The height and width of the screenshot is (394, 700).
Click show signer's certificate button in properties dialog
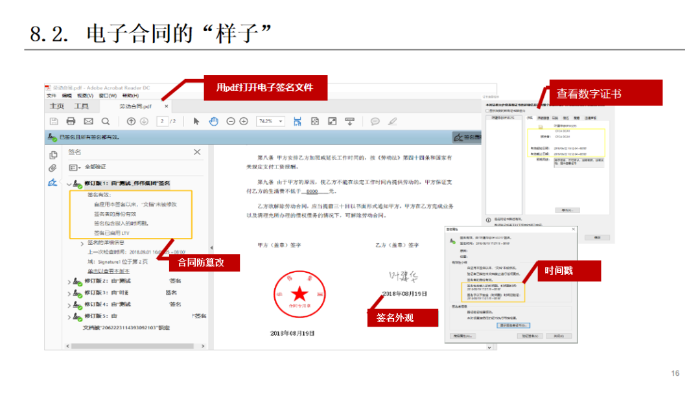pyautogui.click(x=513, y=325)
